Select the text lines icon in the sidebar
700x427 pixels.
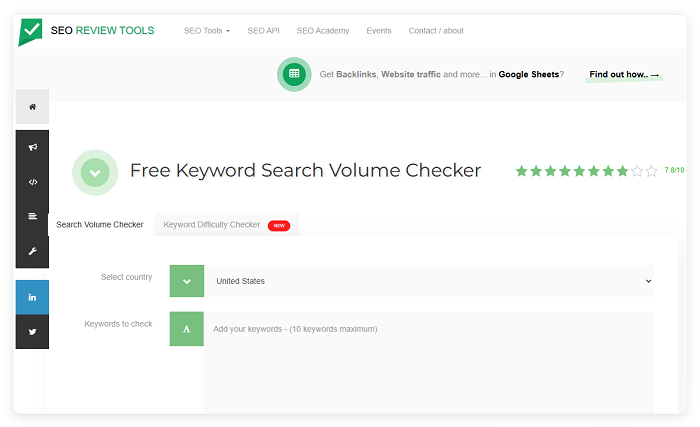coord(32,216)
